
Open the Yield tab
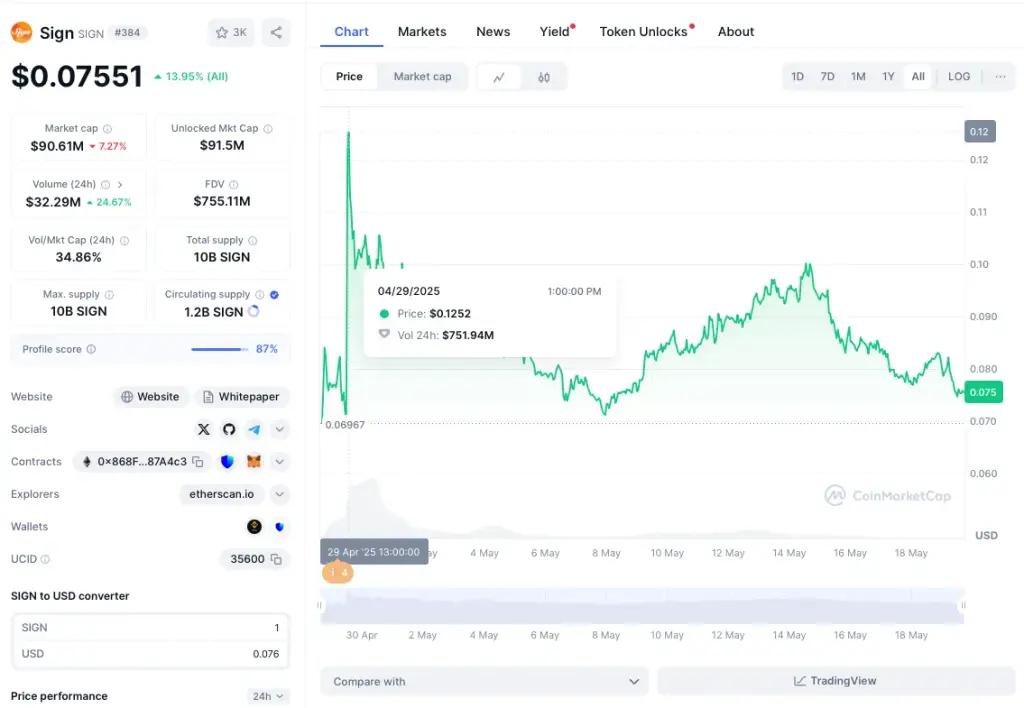[x=554, y=31]
